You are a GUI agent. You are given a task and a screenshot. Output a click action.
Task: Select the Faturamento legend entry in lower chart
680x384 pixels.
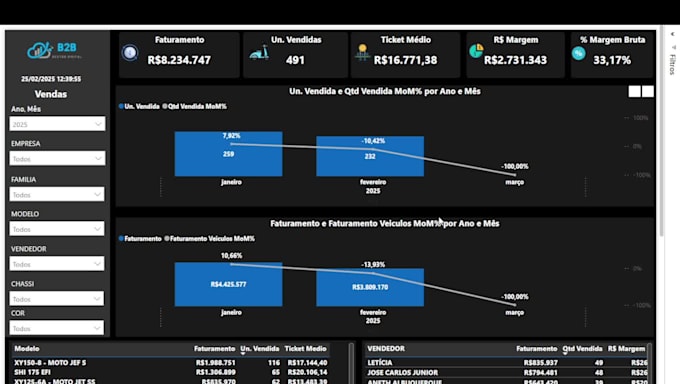[x=140, y=239]
